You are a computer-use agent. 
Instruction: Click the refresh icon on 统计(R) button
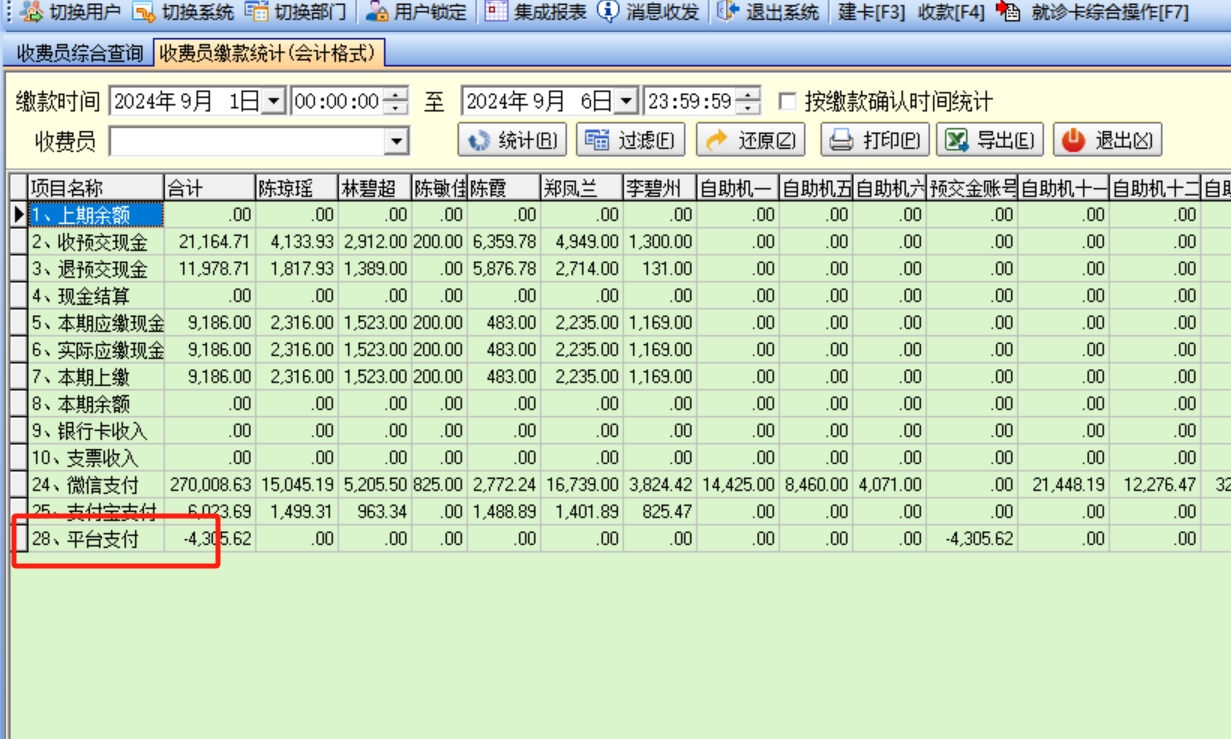coord(479,141)
